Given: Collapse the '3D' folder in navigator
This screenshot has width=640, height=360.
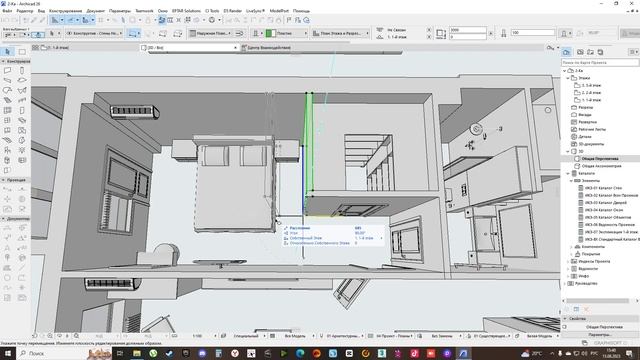Looking at the screenshot, I should pos(568,151).
